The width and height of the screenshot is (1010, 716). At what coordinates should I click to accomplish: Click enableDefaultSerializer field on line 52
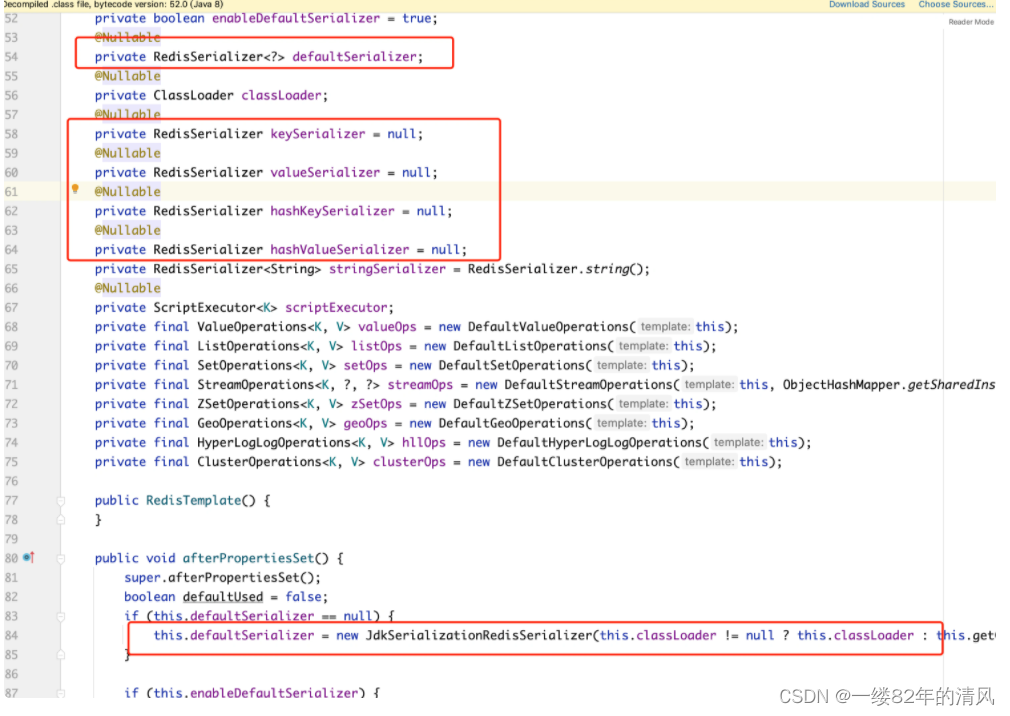coord(296,18)
